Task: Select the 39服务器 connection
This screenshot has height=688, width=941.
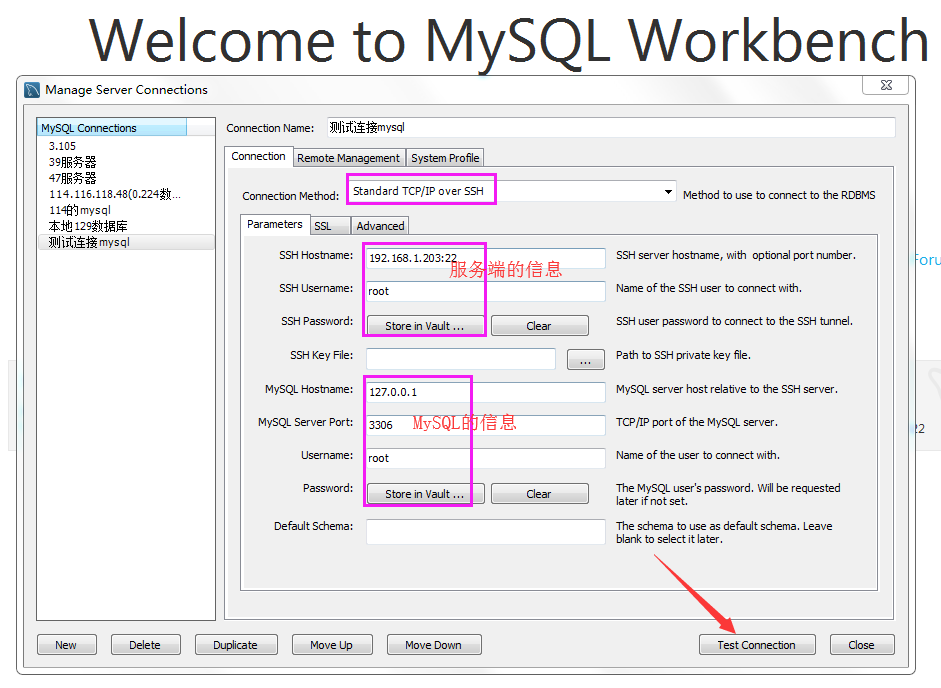Action: pyautogui.click(x=126, y=162)
